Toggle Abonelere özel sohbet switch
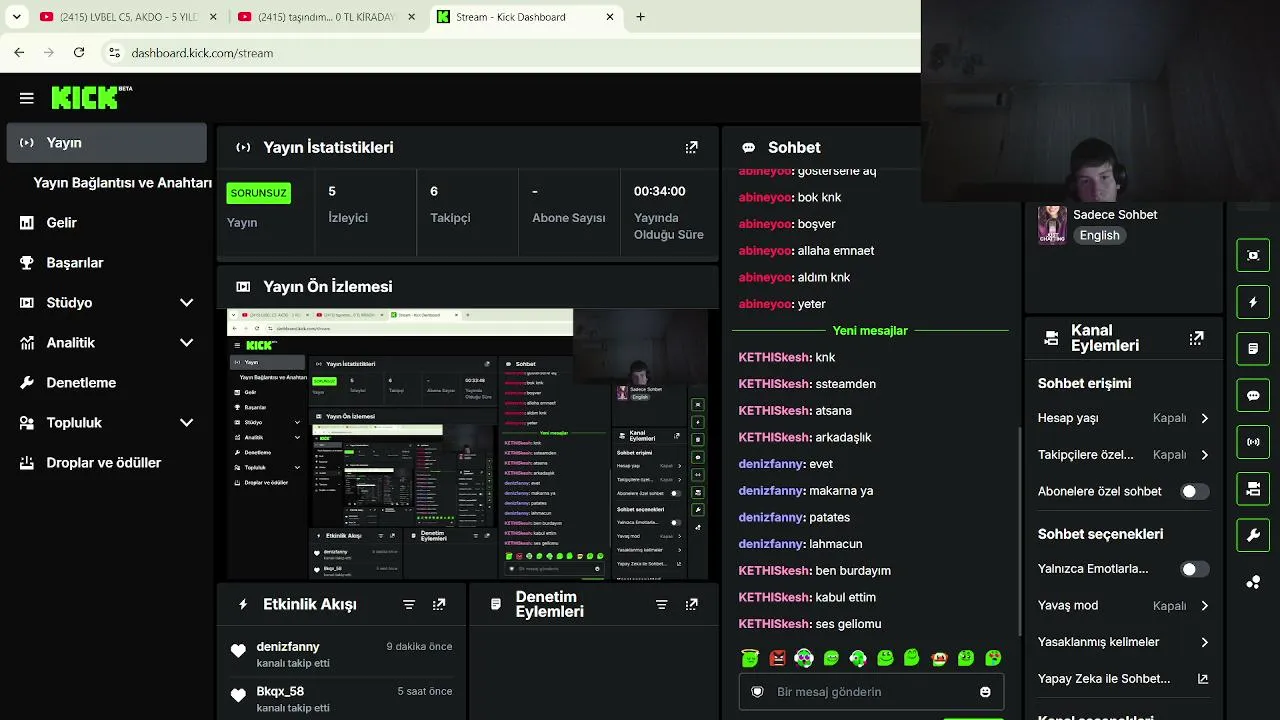 [1195, 492]
